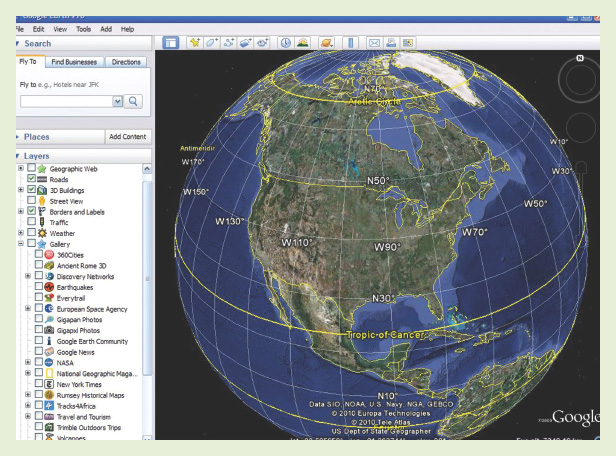Viewport: 616px width, 456px height.
Task: Open the Fly To history dropdown
Action: [x=117, y=101]
